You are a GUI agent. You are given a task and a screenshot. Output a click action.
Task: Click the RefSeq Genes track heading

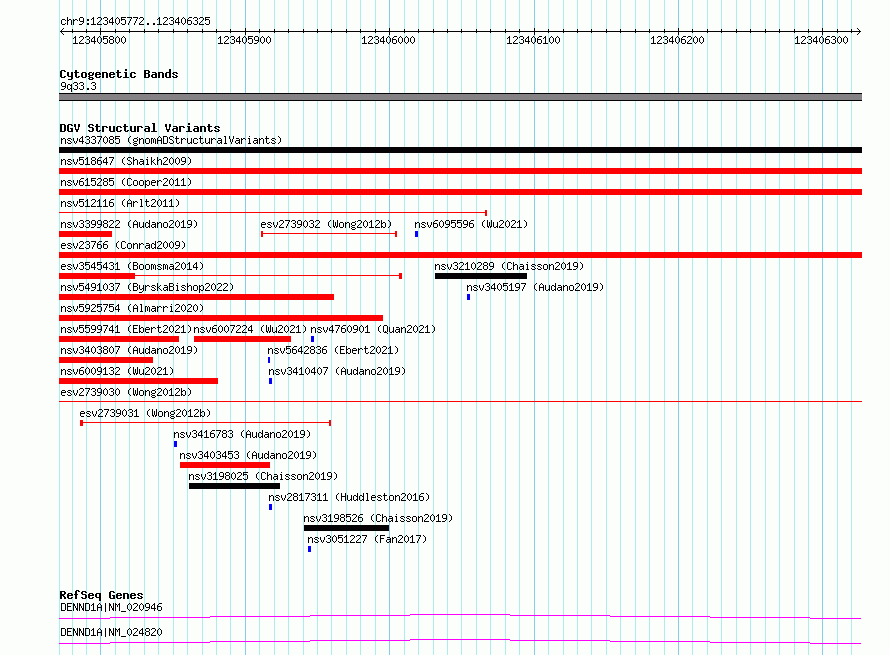click(101, 595)
